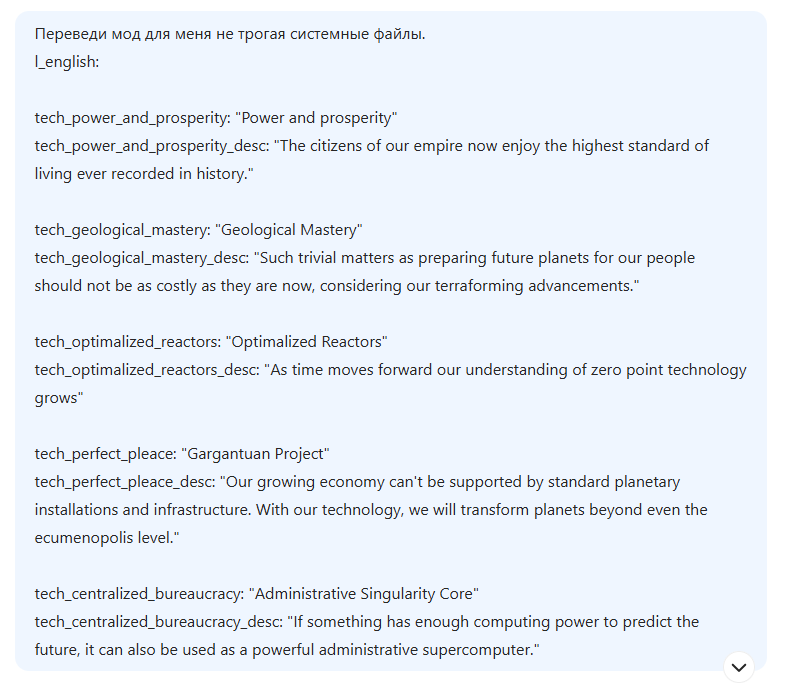This screenshot has height=683, width=807.
Task: Click the scroll-to-bottom chevron button
Action: click(x=739, y=667)
